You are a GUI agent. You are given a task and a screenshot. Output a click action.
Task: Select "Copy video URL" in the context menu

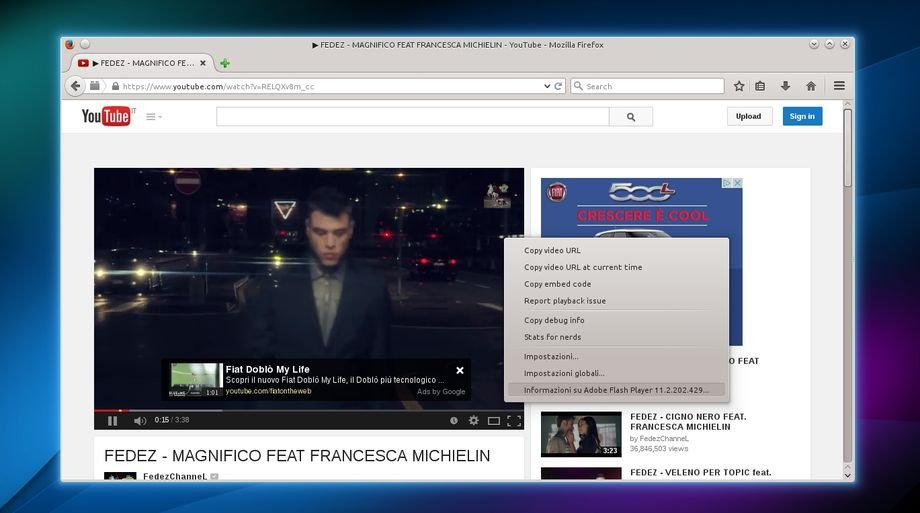pyautogui.click(x=552, y=250)
